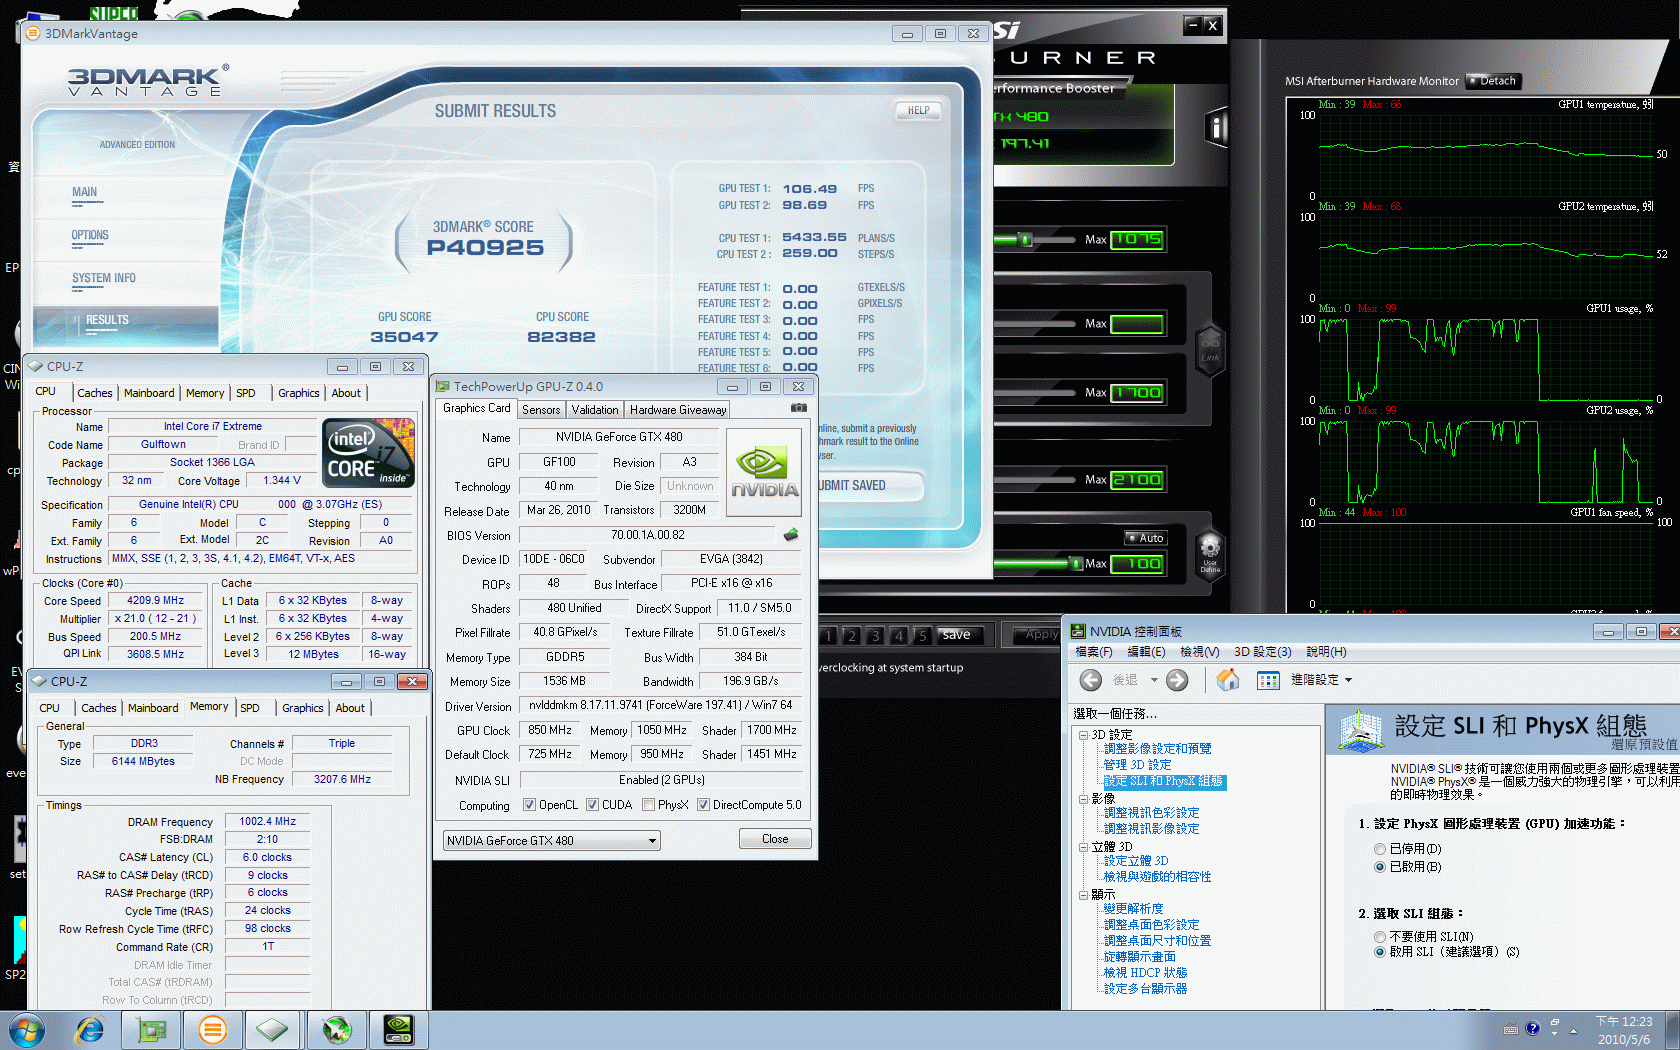
Task: Toggle the Afterburner clock Link button
Action: point(1210,350)
